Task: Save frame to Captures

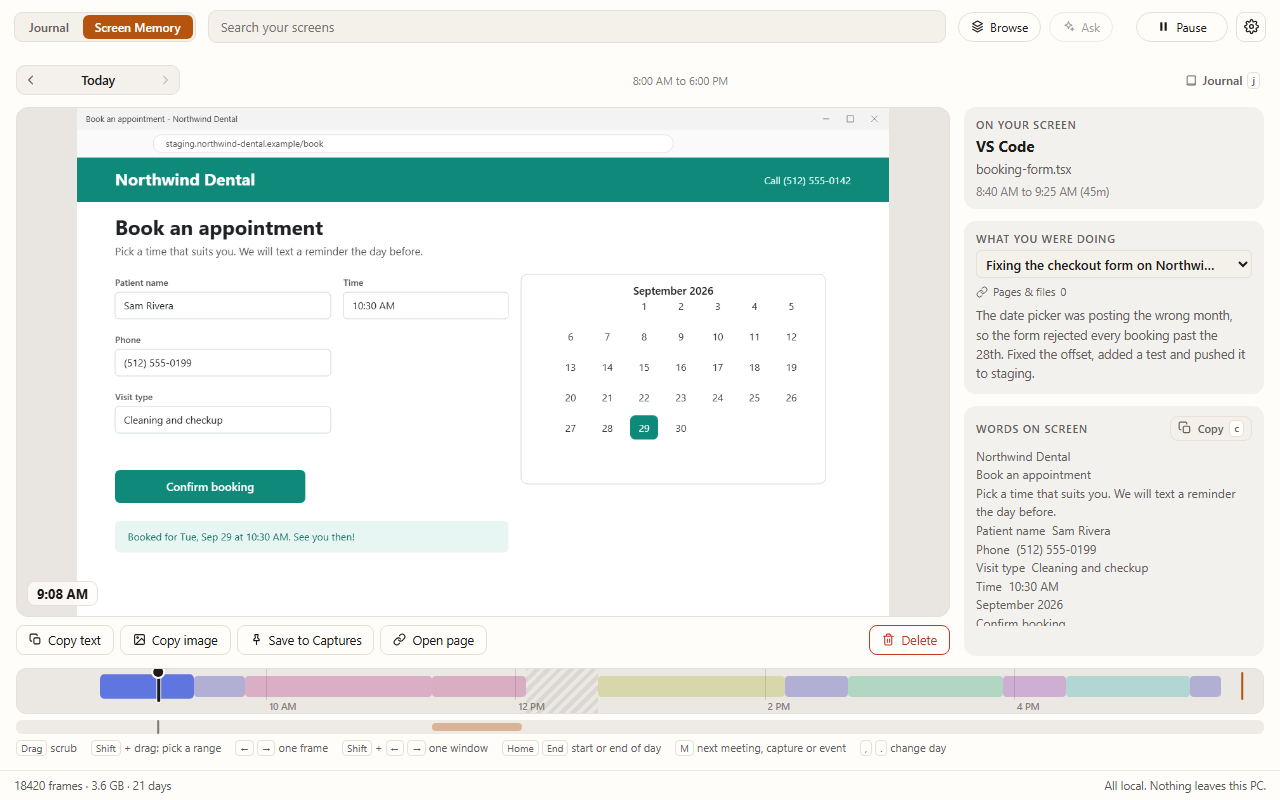Action: tap(306, 640)
